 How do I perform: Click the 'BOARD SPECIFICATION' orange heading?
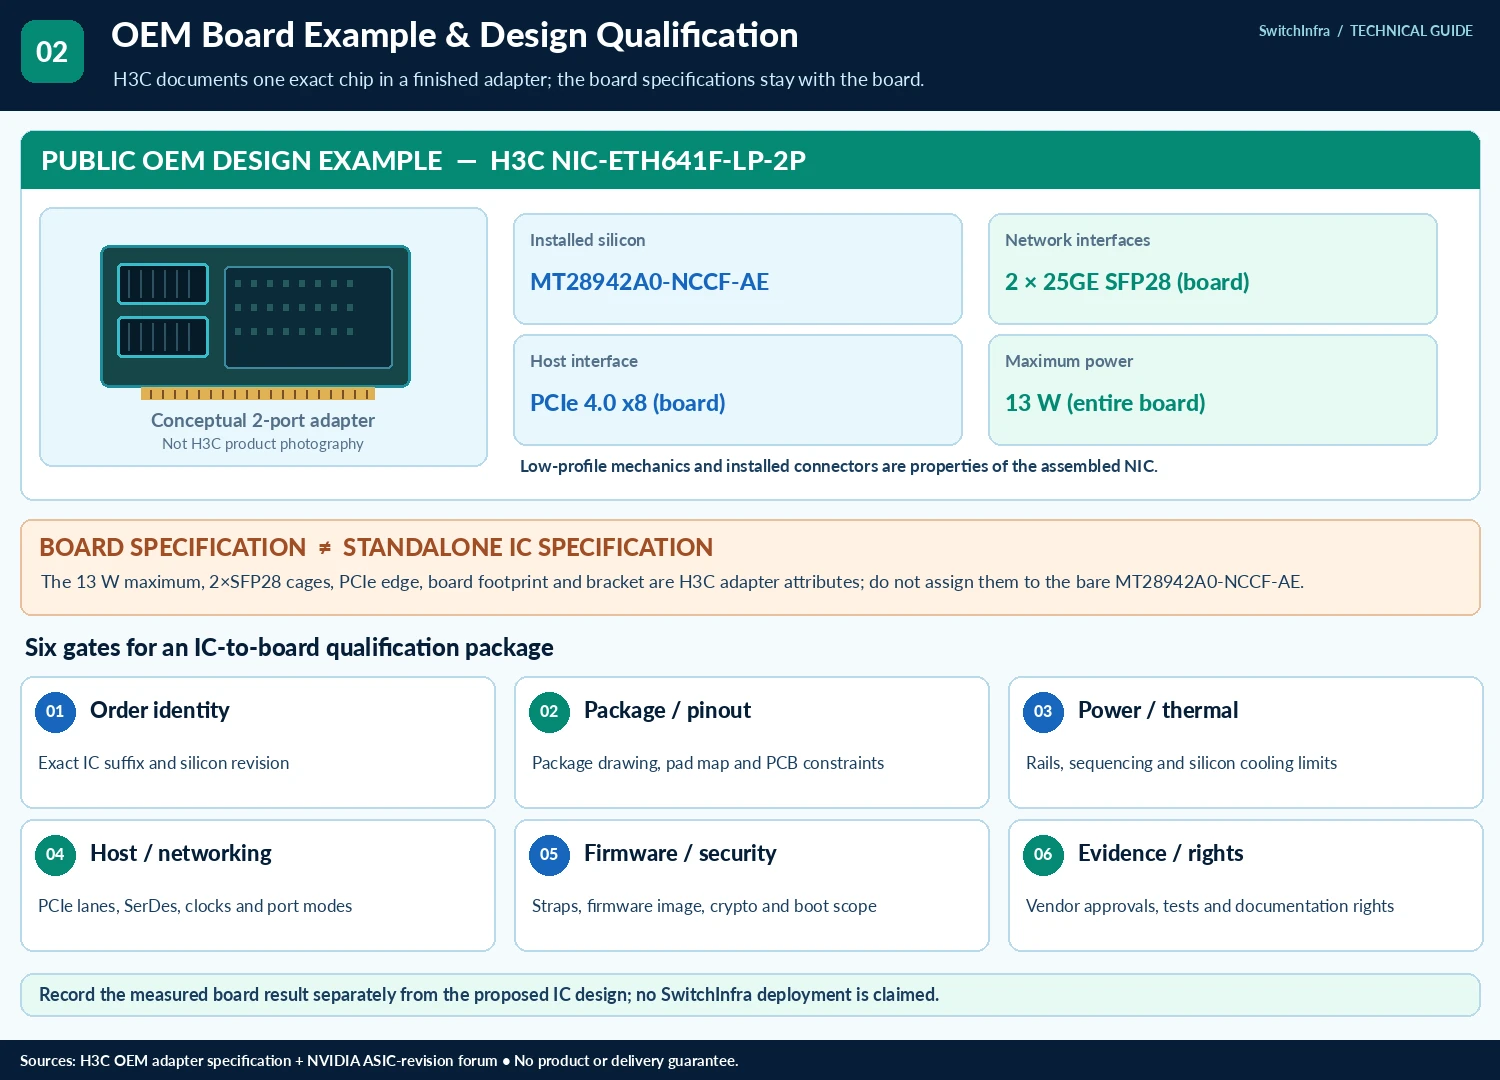173,548
